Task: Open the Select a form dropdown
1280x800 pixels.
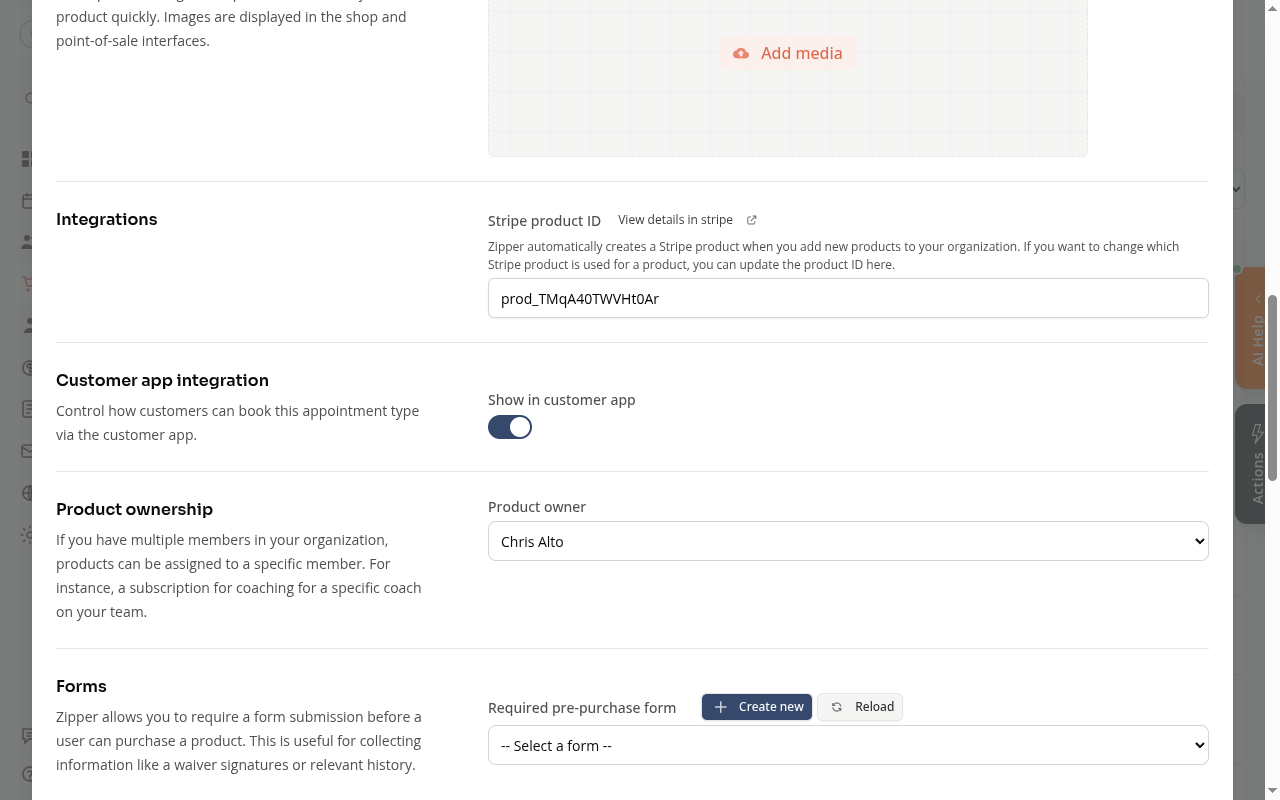Action: 848,745
